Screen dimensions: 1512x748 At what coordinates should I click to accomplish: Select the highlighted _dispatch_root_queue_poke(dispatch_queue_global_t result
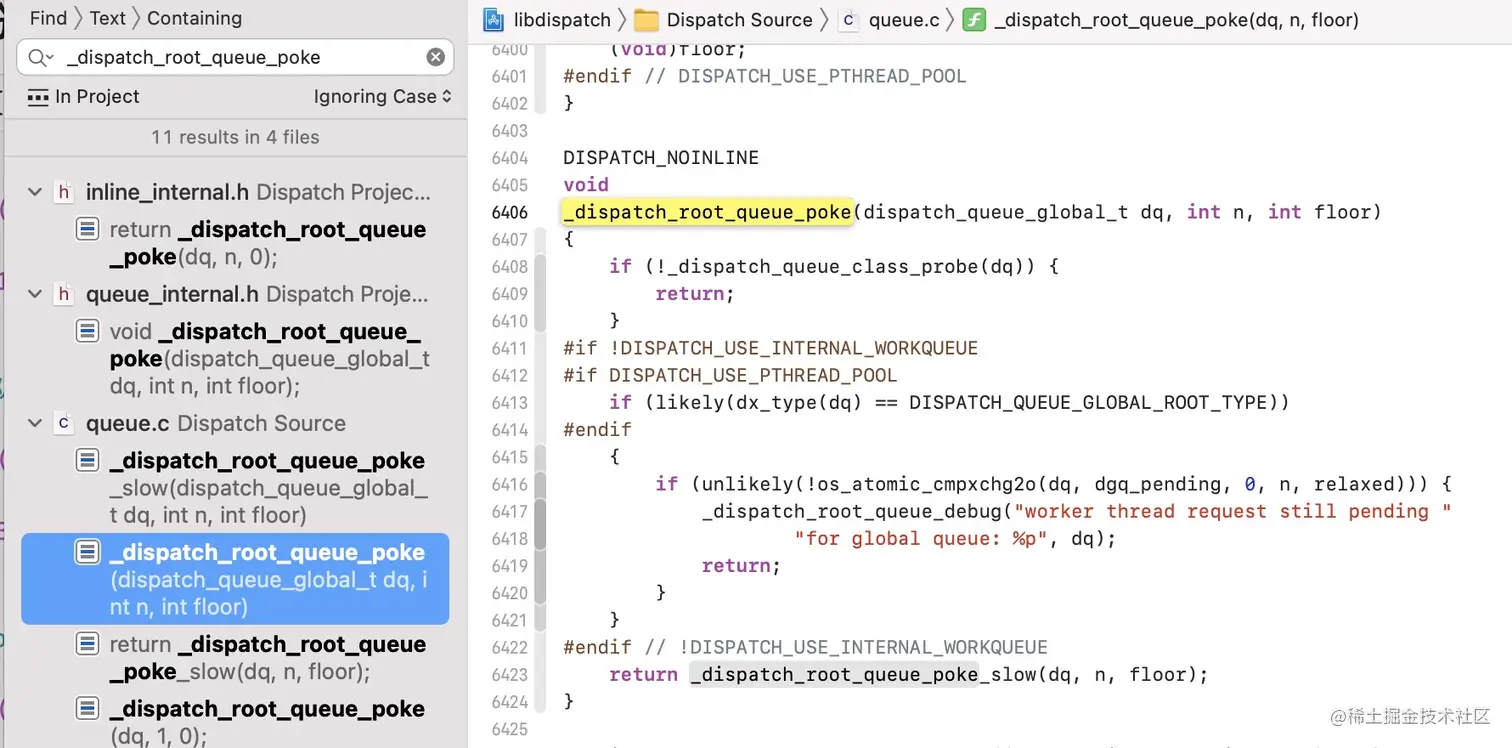pyautogui.click(x=235, y=579)
